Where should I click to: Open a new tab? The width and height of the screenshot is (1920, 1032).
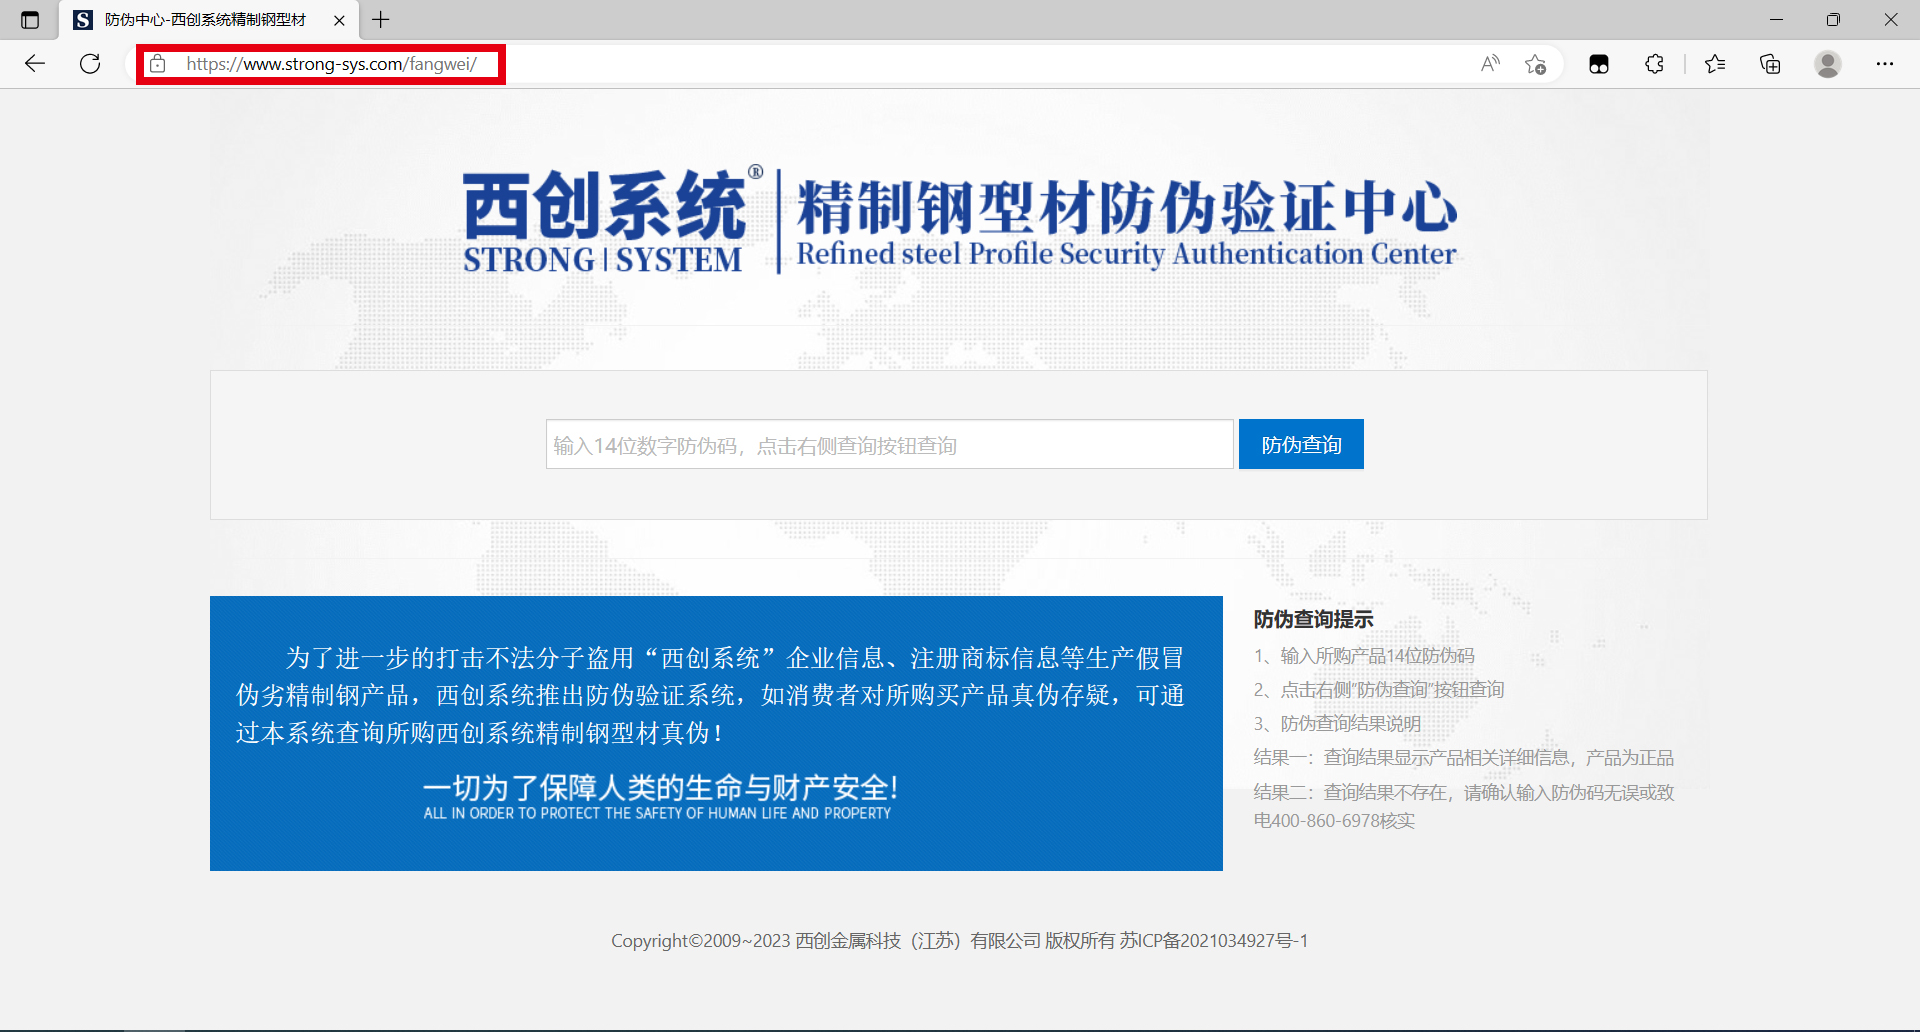pos(381,20)
